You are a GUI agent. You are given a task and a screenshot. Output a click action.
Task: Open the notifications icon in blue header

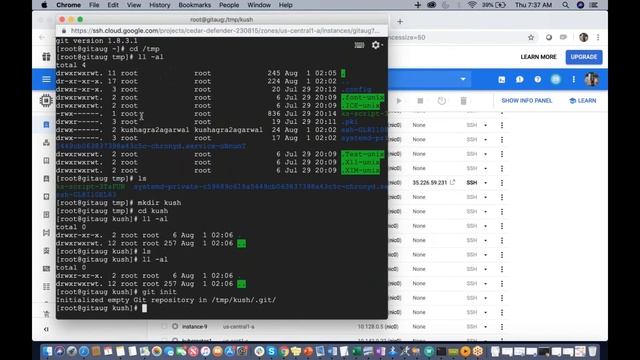click(x=556, y=80)
